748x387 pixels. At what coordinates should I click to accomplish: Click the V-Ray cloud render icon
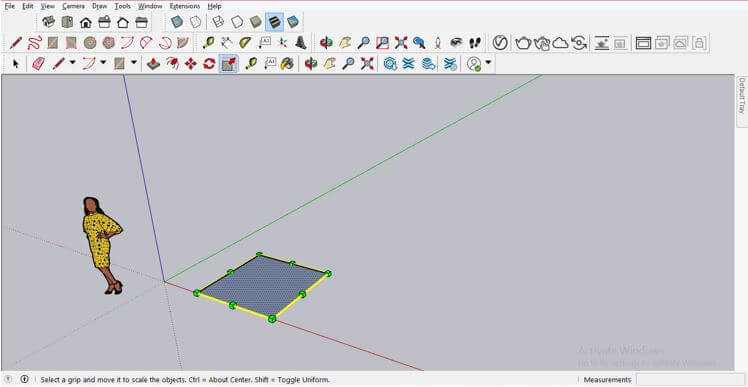click(x=561, y=43)
